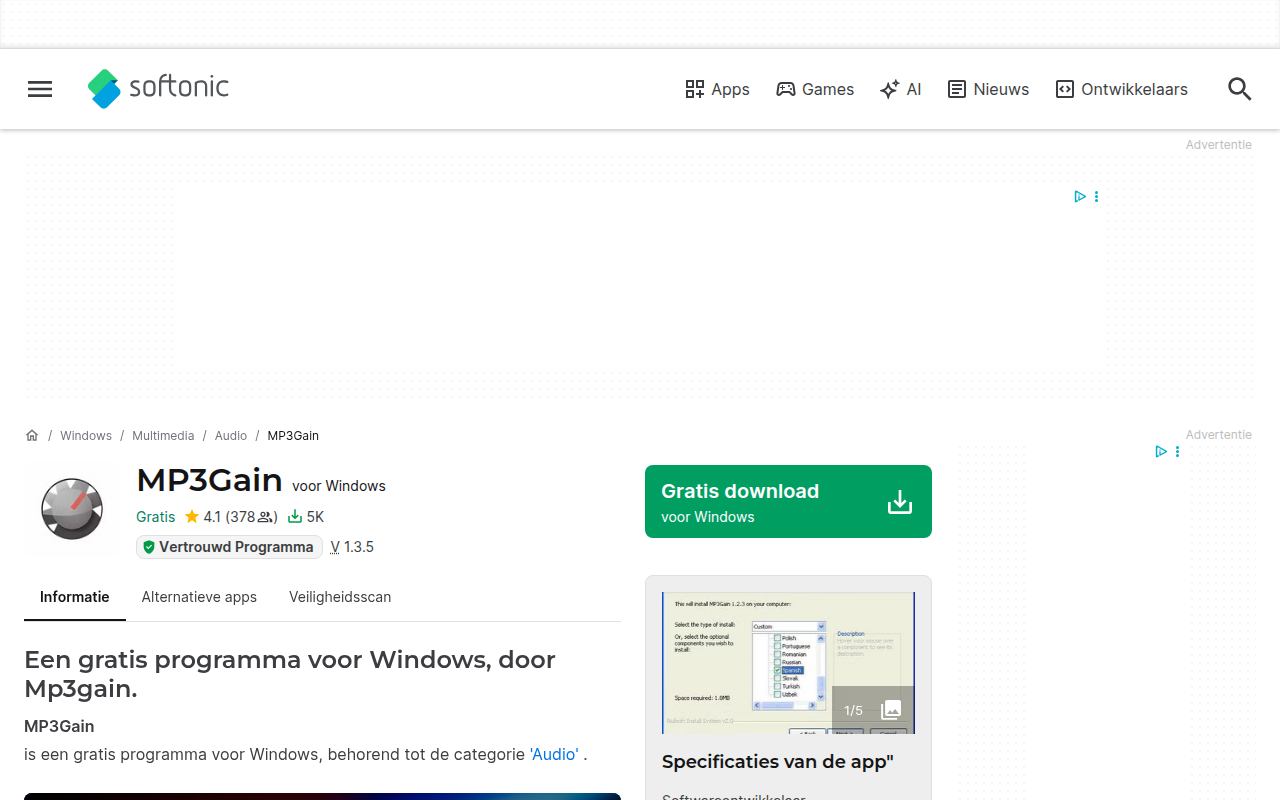1280x800 pixels.
Task: Open the Games section
Action: (815, 89)
